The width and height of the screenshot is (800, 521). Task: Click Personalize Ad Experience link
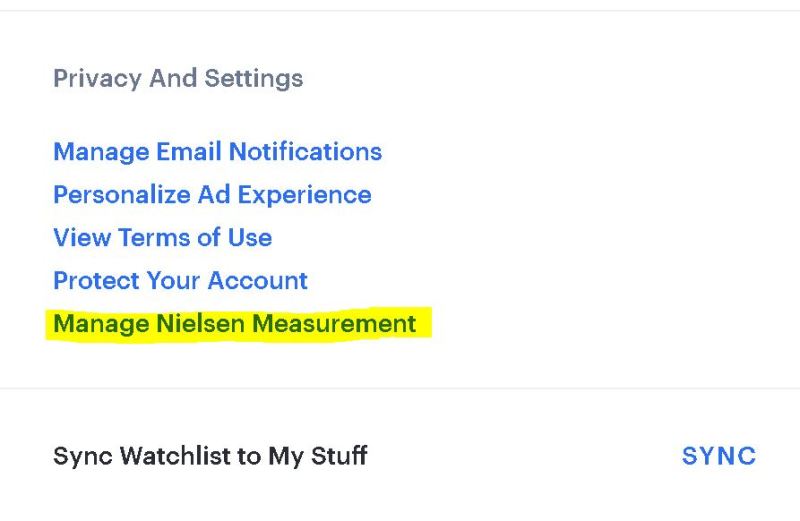[x=212, y=195]
